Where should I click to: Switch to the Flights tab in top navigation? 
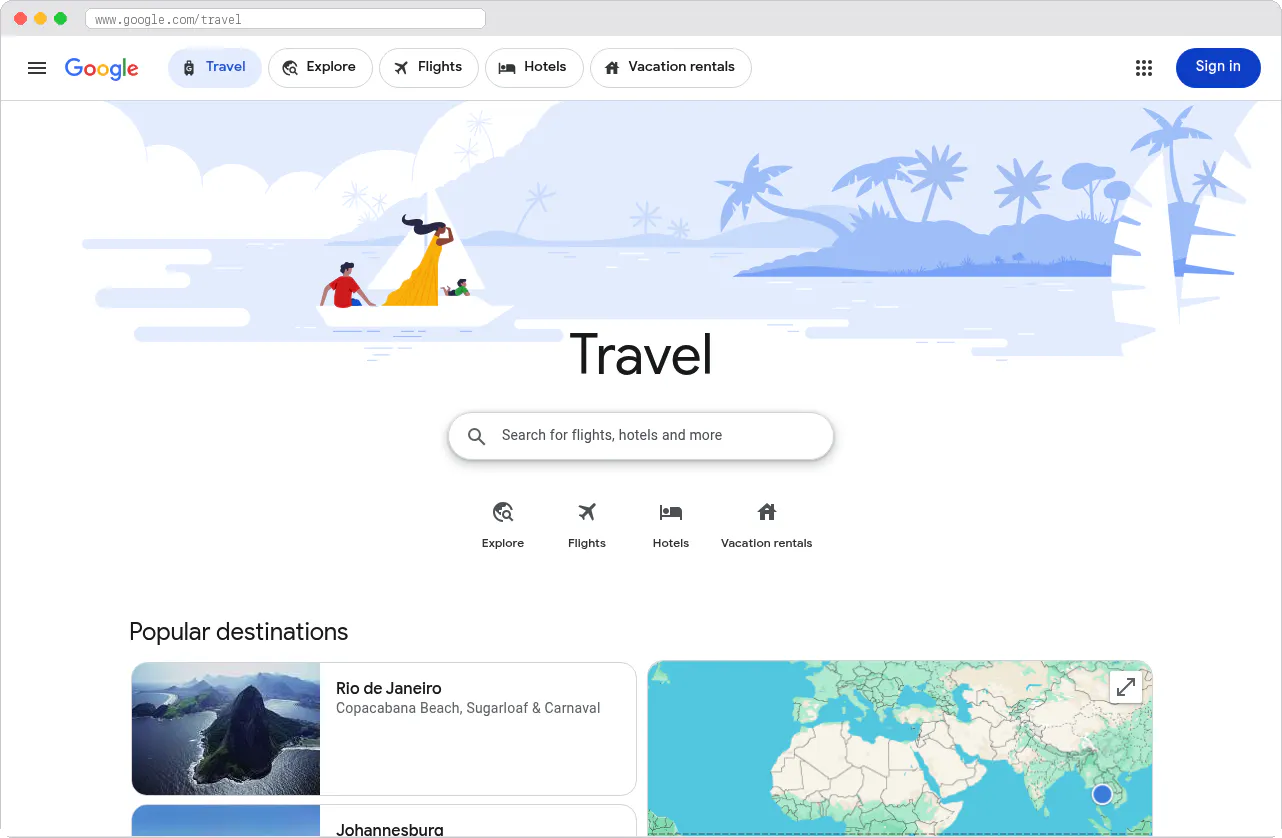(429, 68)
